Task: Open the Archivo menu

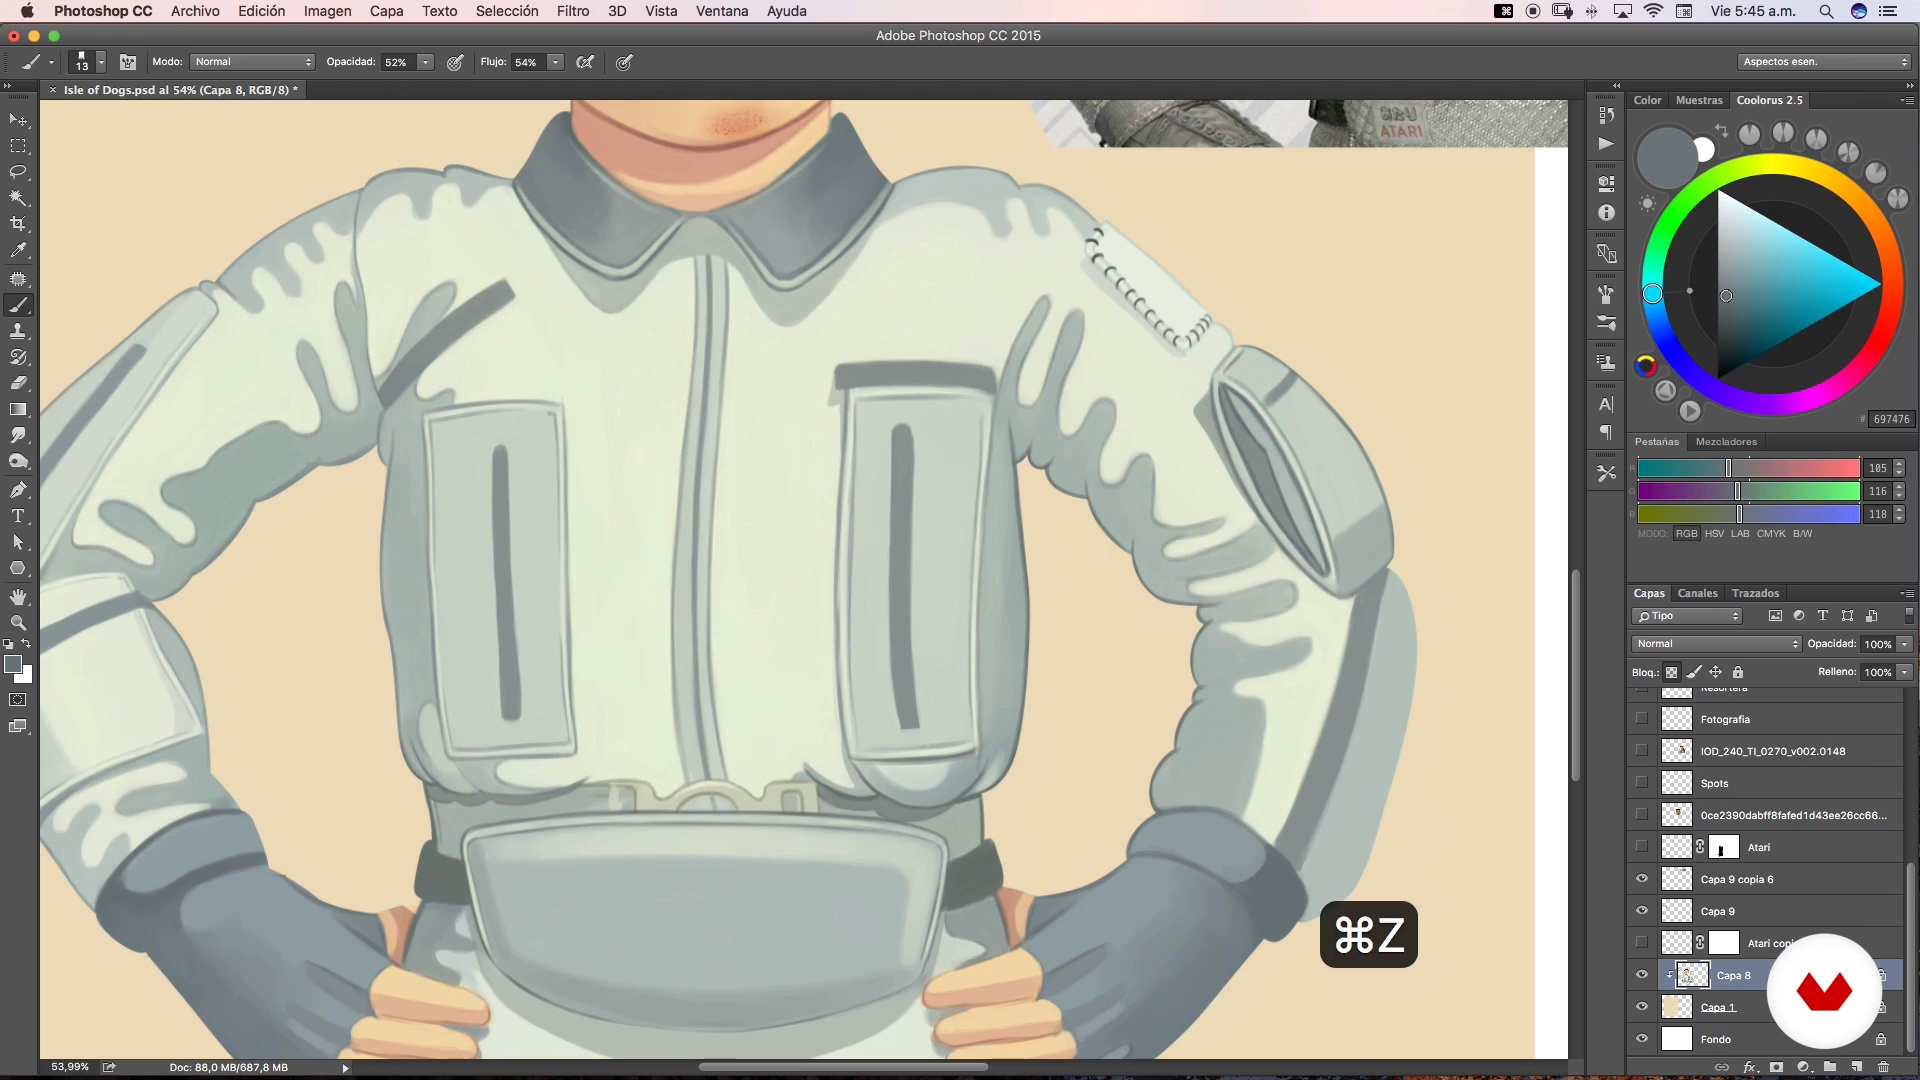Action: pos(195,11)
